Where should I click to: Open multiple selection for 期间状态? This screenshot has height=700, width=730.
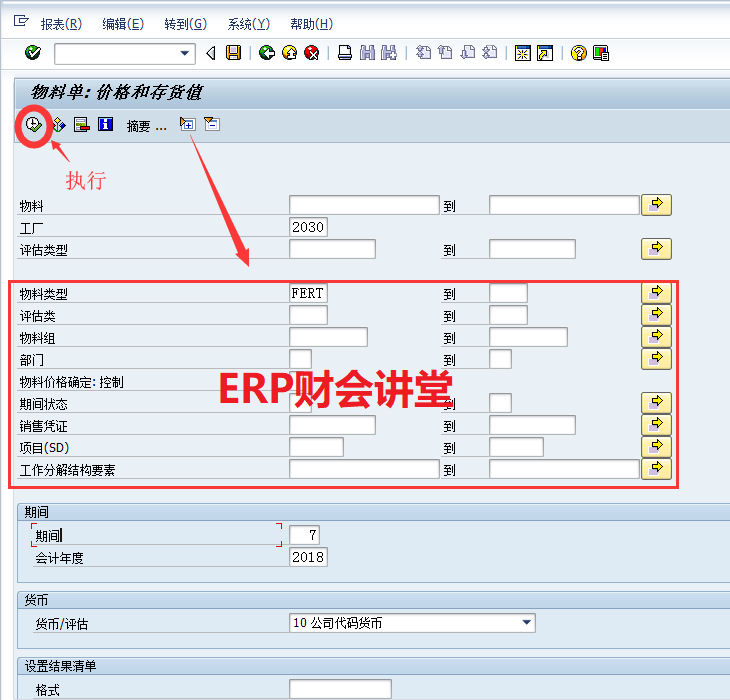656,403
